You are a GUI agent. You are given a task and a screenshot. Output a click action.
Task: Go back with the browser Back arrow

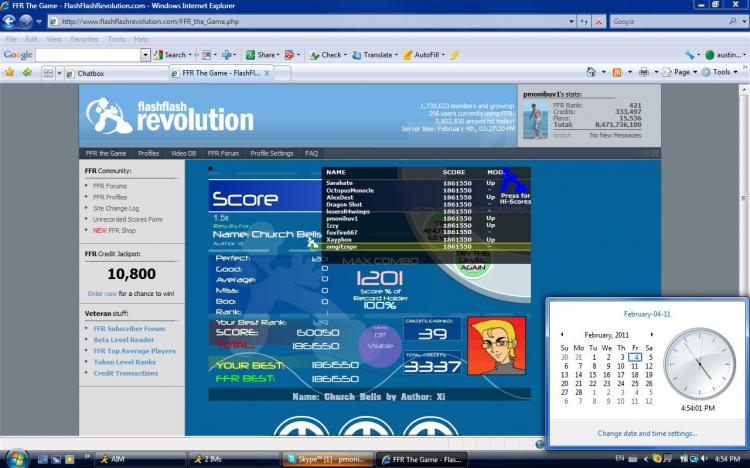point(10,22)
